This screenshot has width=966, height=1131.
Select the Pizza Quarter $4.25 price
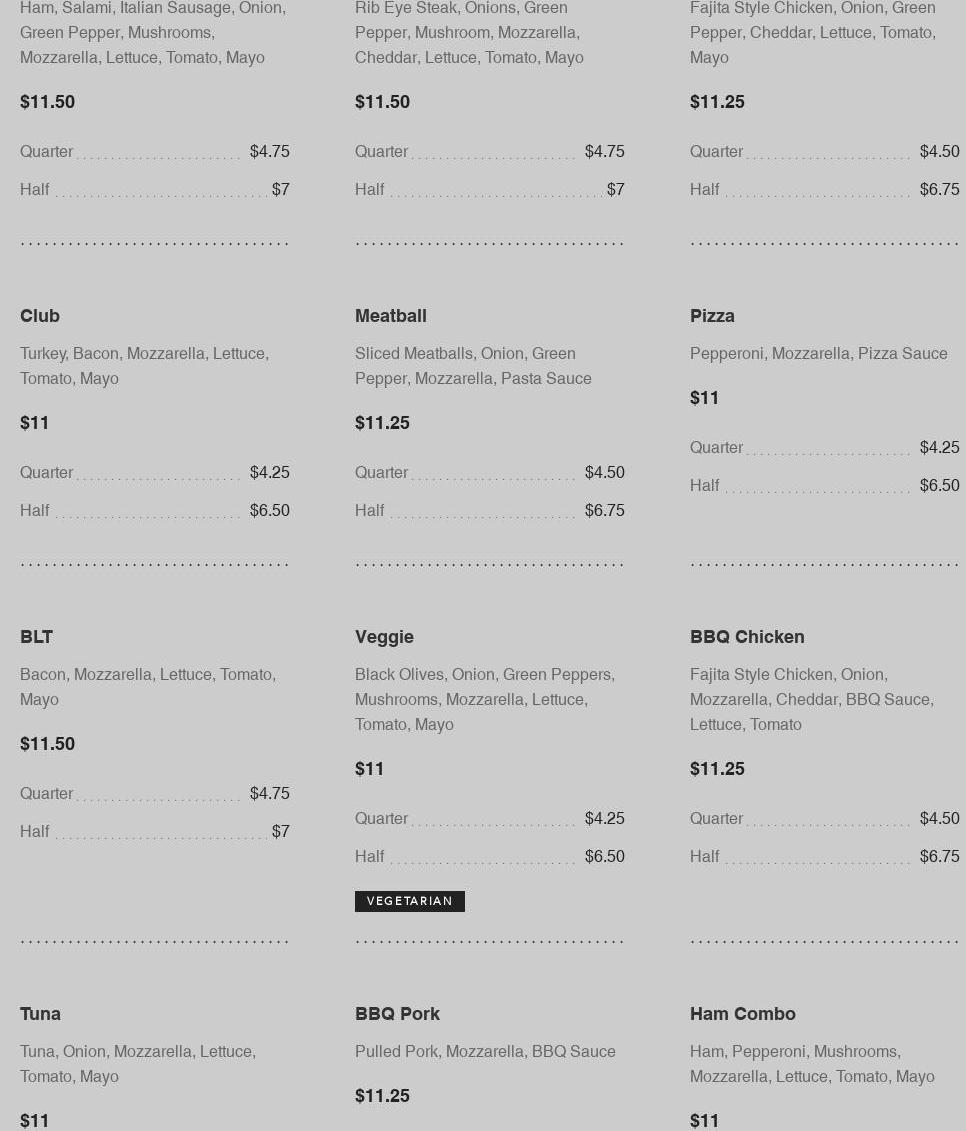939,448
